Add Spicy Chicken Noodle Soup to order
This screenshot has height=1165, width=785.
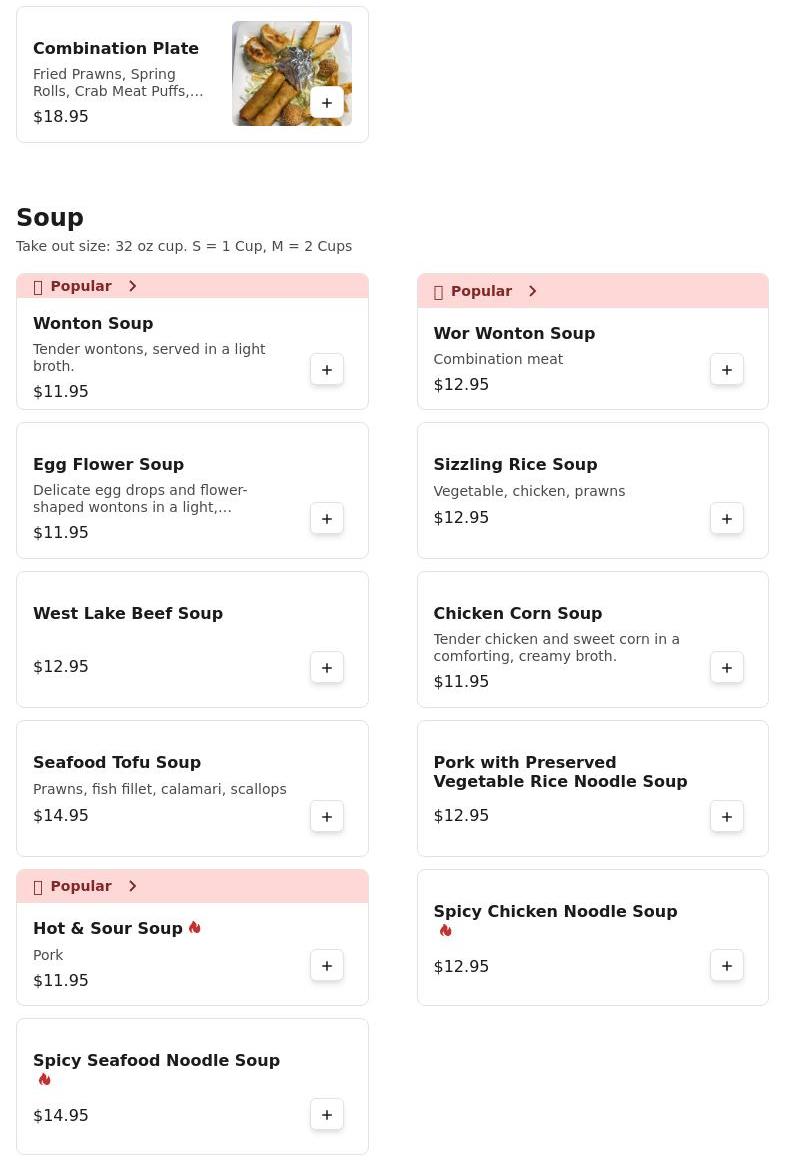tap(727, 966)
